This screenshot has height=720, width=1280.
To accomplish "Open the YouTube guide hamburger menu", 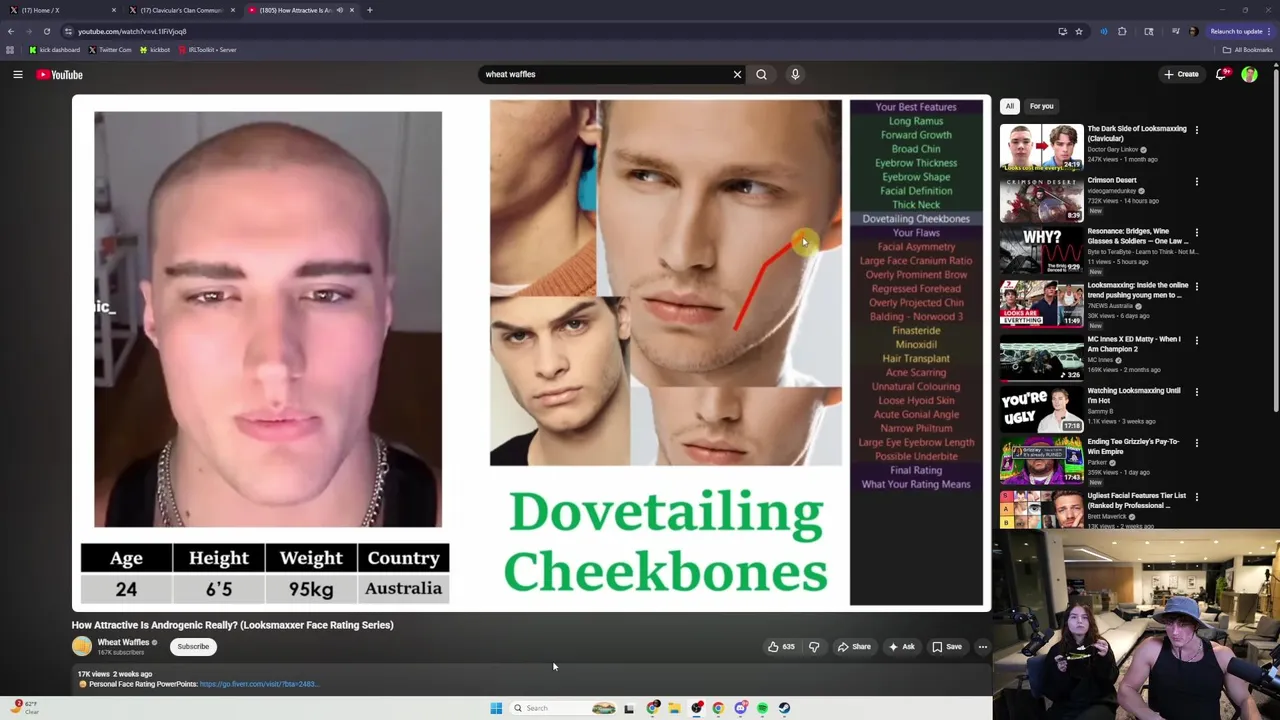I will pos(18,74).
